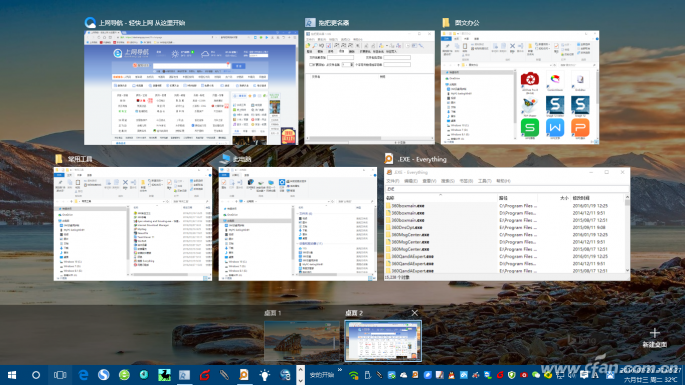This screenshot has height=385, width=685.
Task: Click the blue search button on 上网导航
Action: point(239,66)
